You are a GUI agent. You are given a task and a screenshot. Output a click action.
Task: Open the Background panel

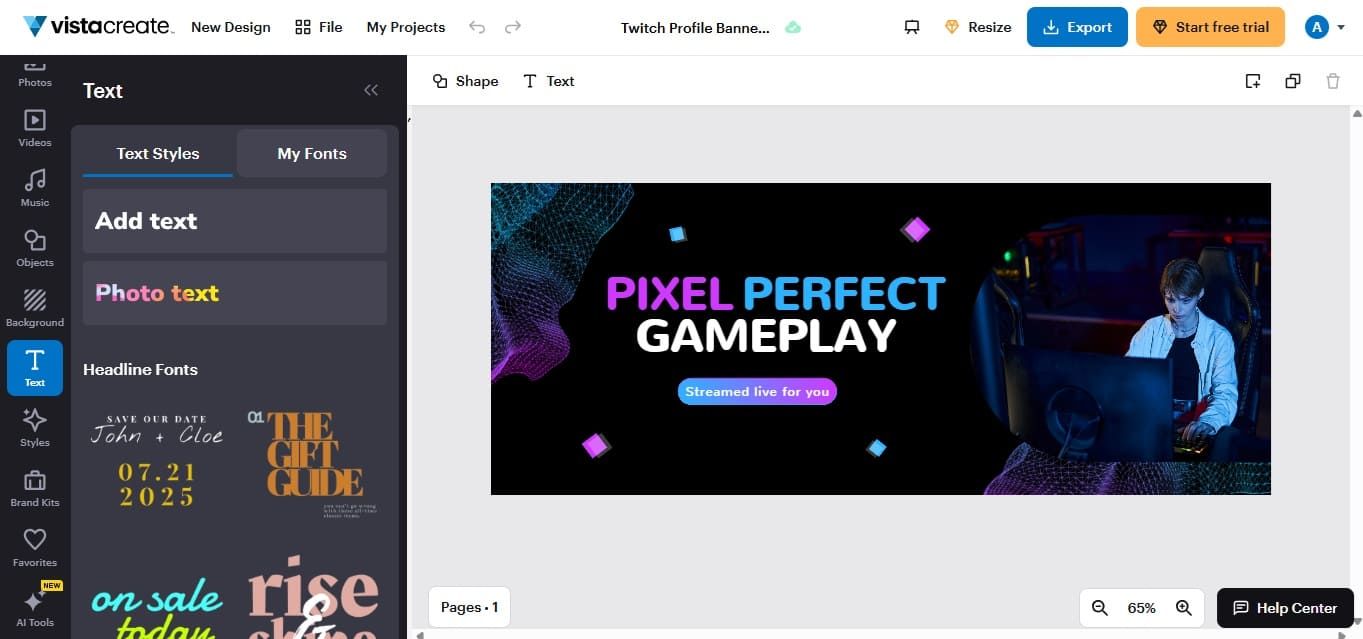pos(34,308)
